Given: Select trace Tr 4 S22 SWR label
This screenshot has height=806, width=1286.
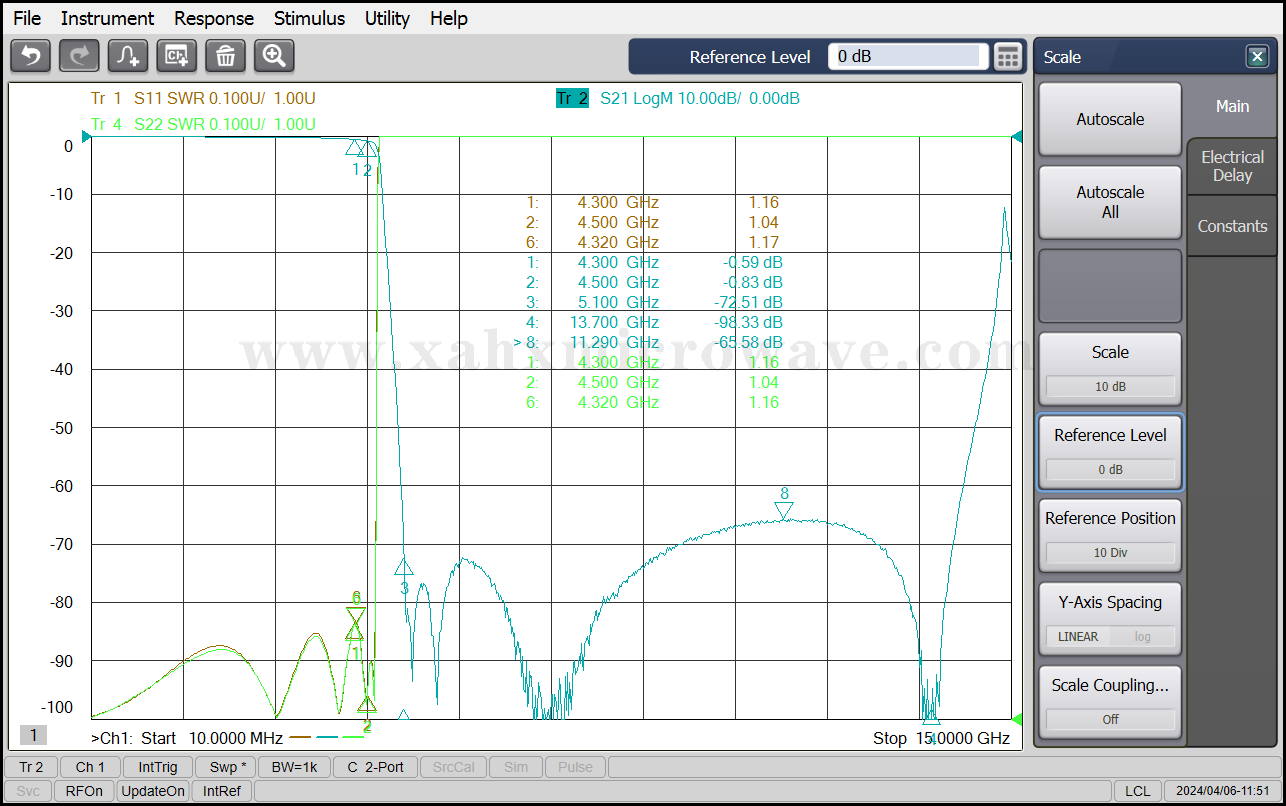Looking at the screenshot, I should click(203, 124).
